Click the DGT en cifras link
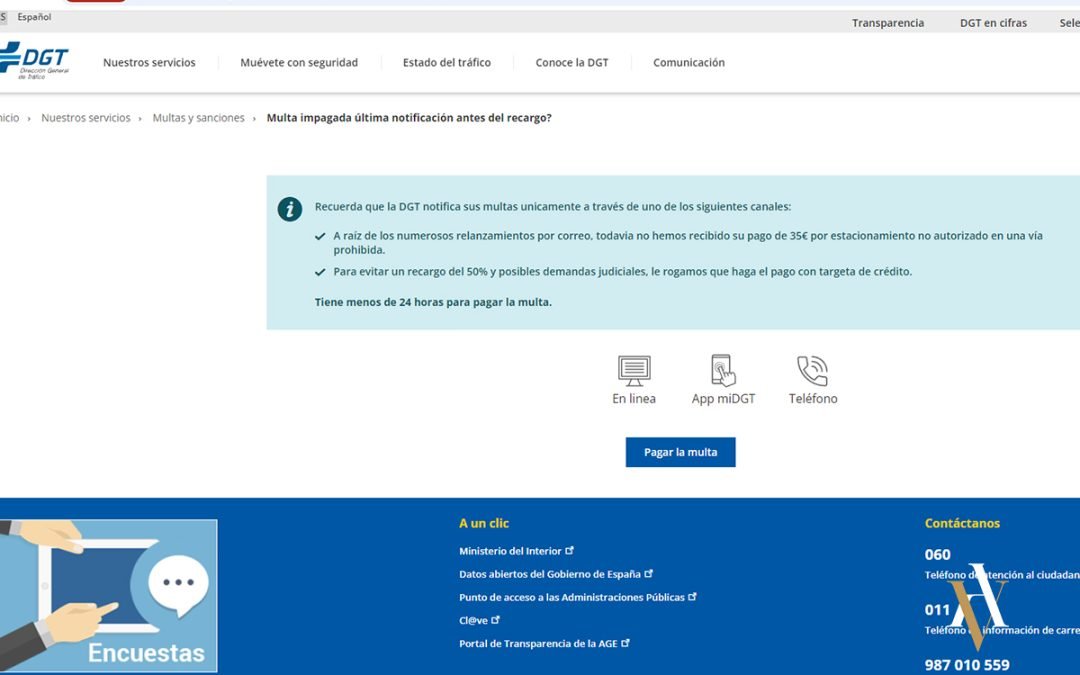1080x675 pixels. tap(993, 23)
